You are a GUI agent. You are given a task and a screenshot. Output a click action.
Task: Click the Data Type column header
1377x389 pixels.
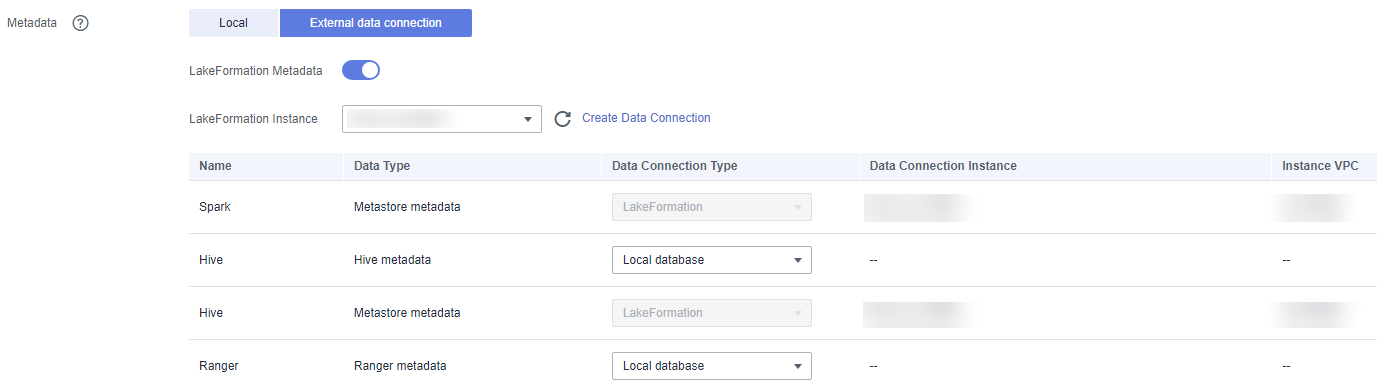click(382, 166)
